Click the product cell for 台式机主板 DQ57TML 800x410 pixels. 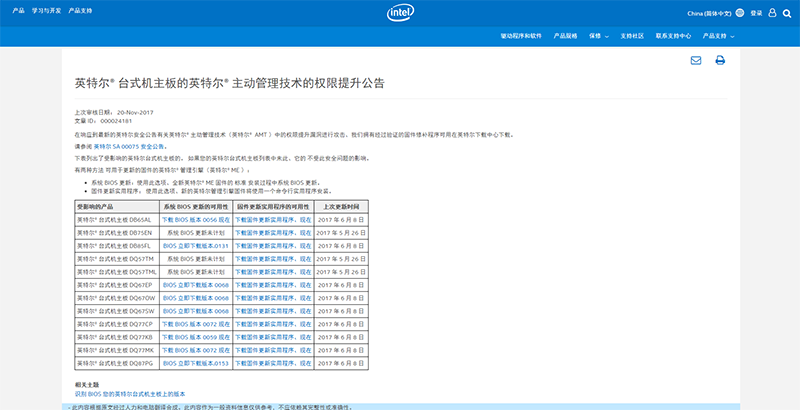coord(117,272)
